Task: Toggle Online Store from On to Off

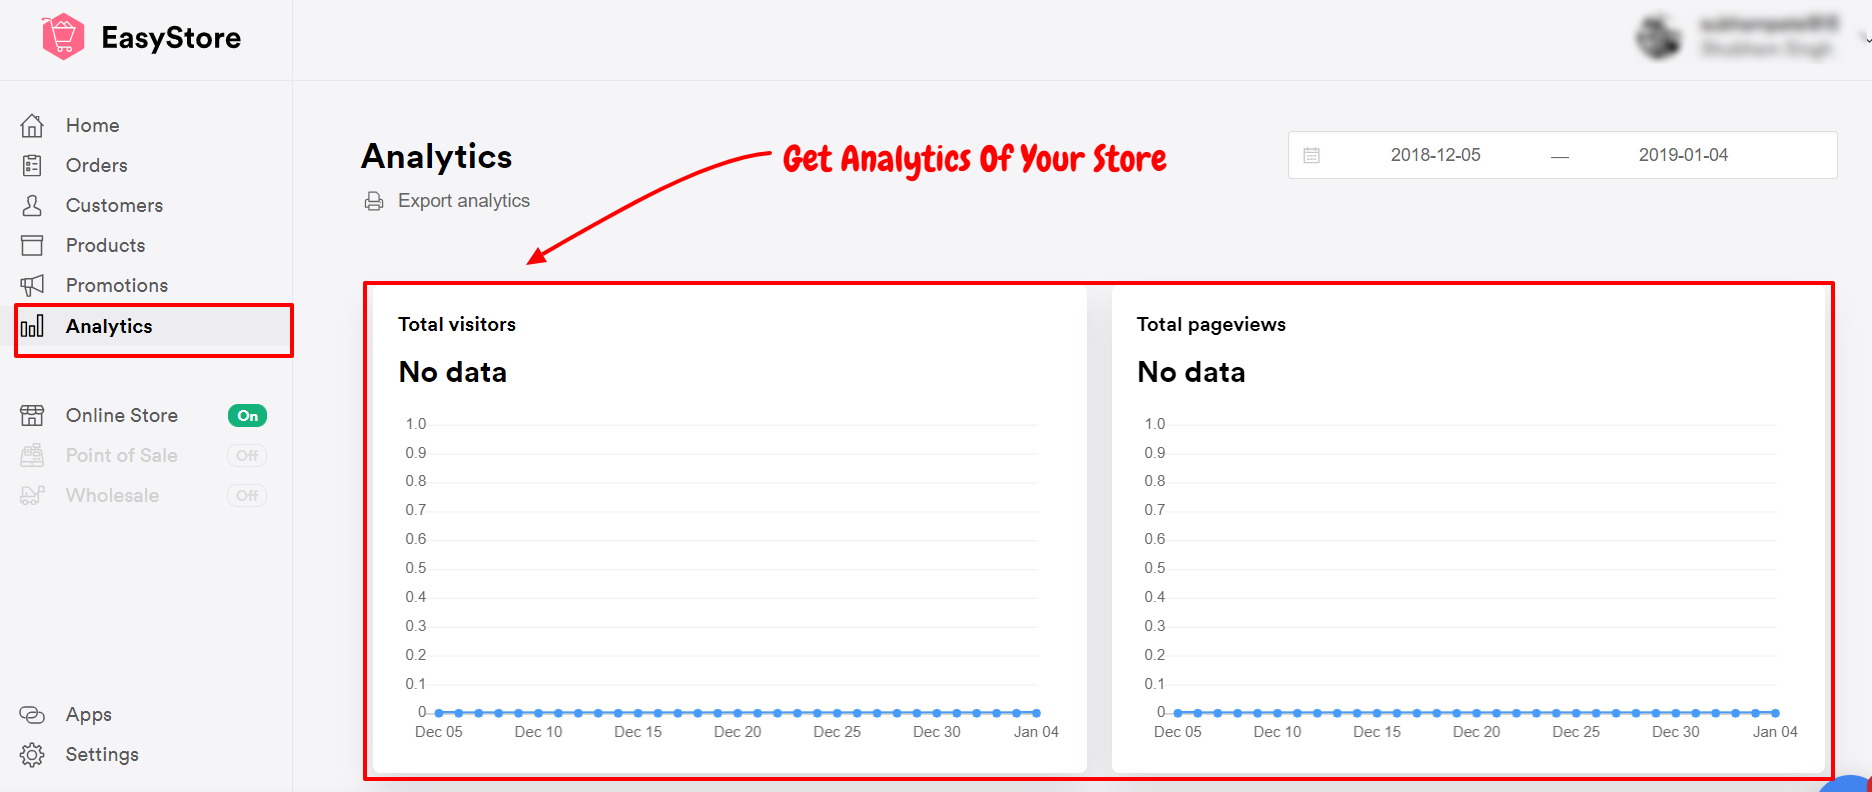Action: click(x=246, y=415)
